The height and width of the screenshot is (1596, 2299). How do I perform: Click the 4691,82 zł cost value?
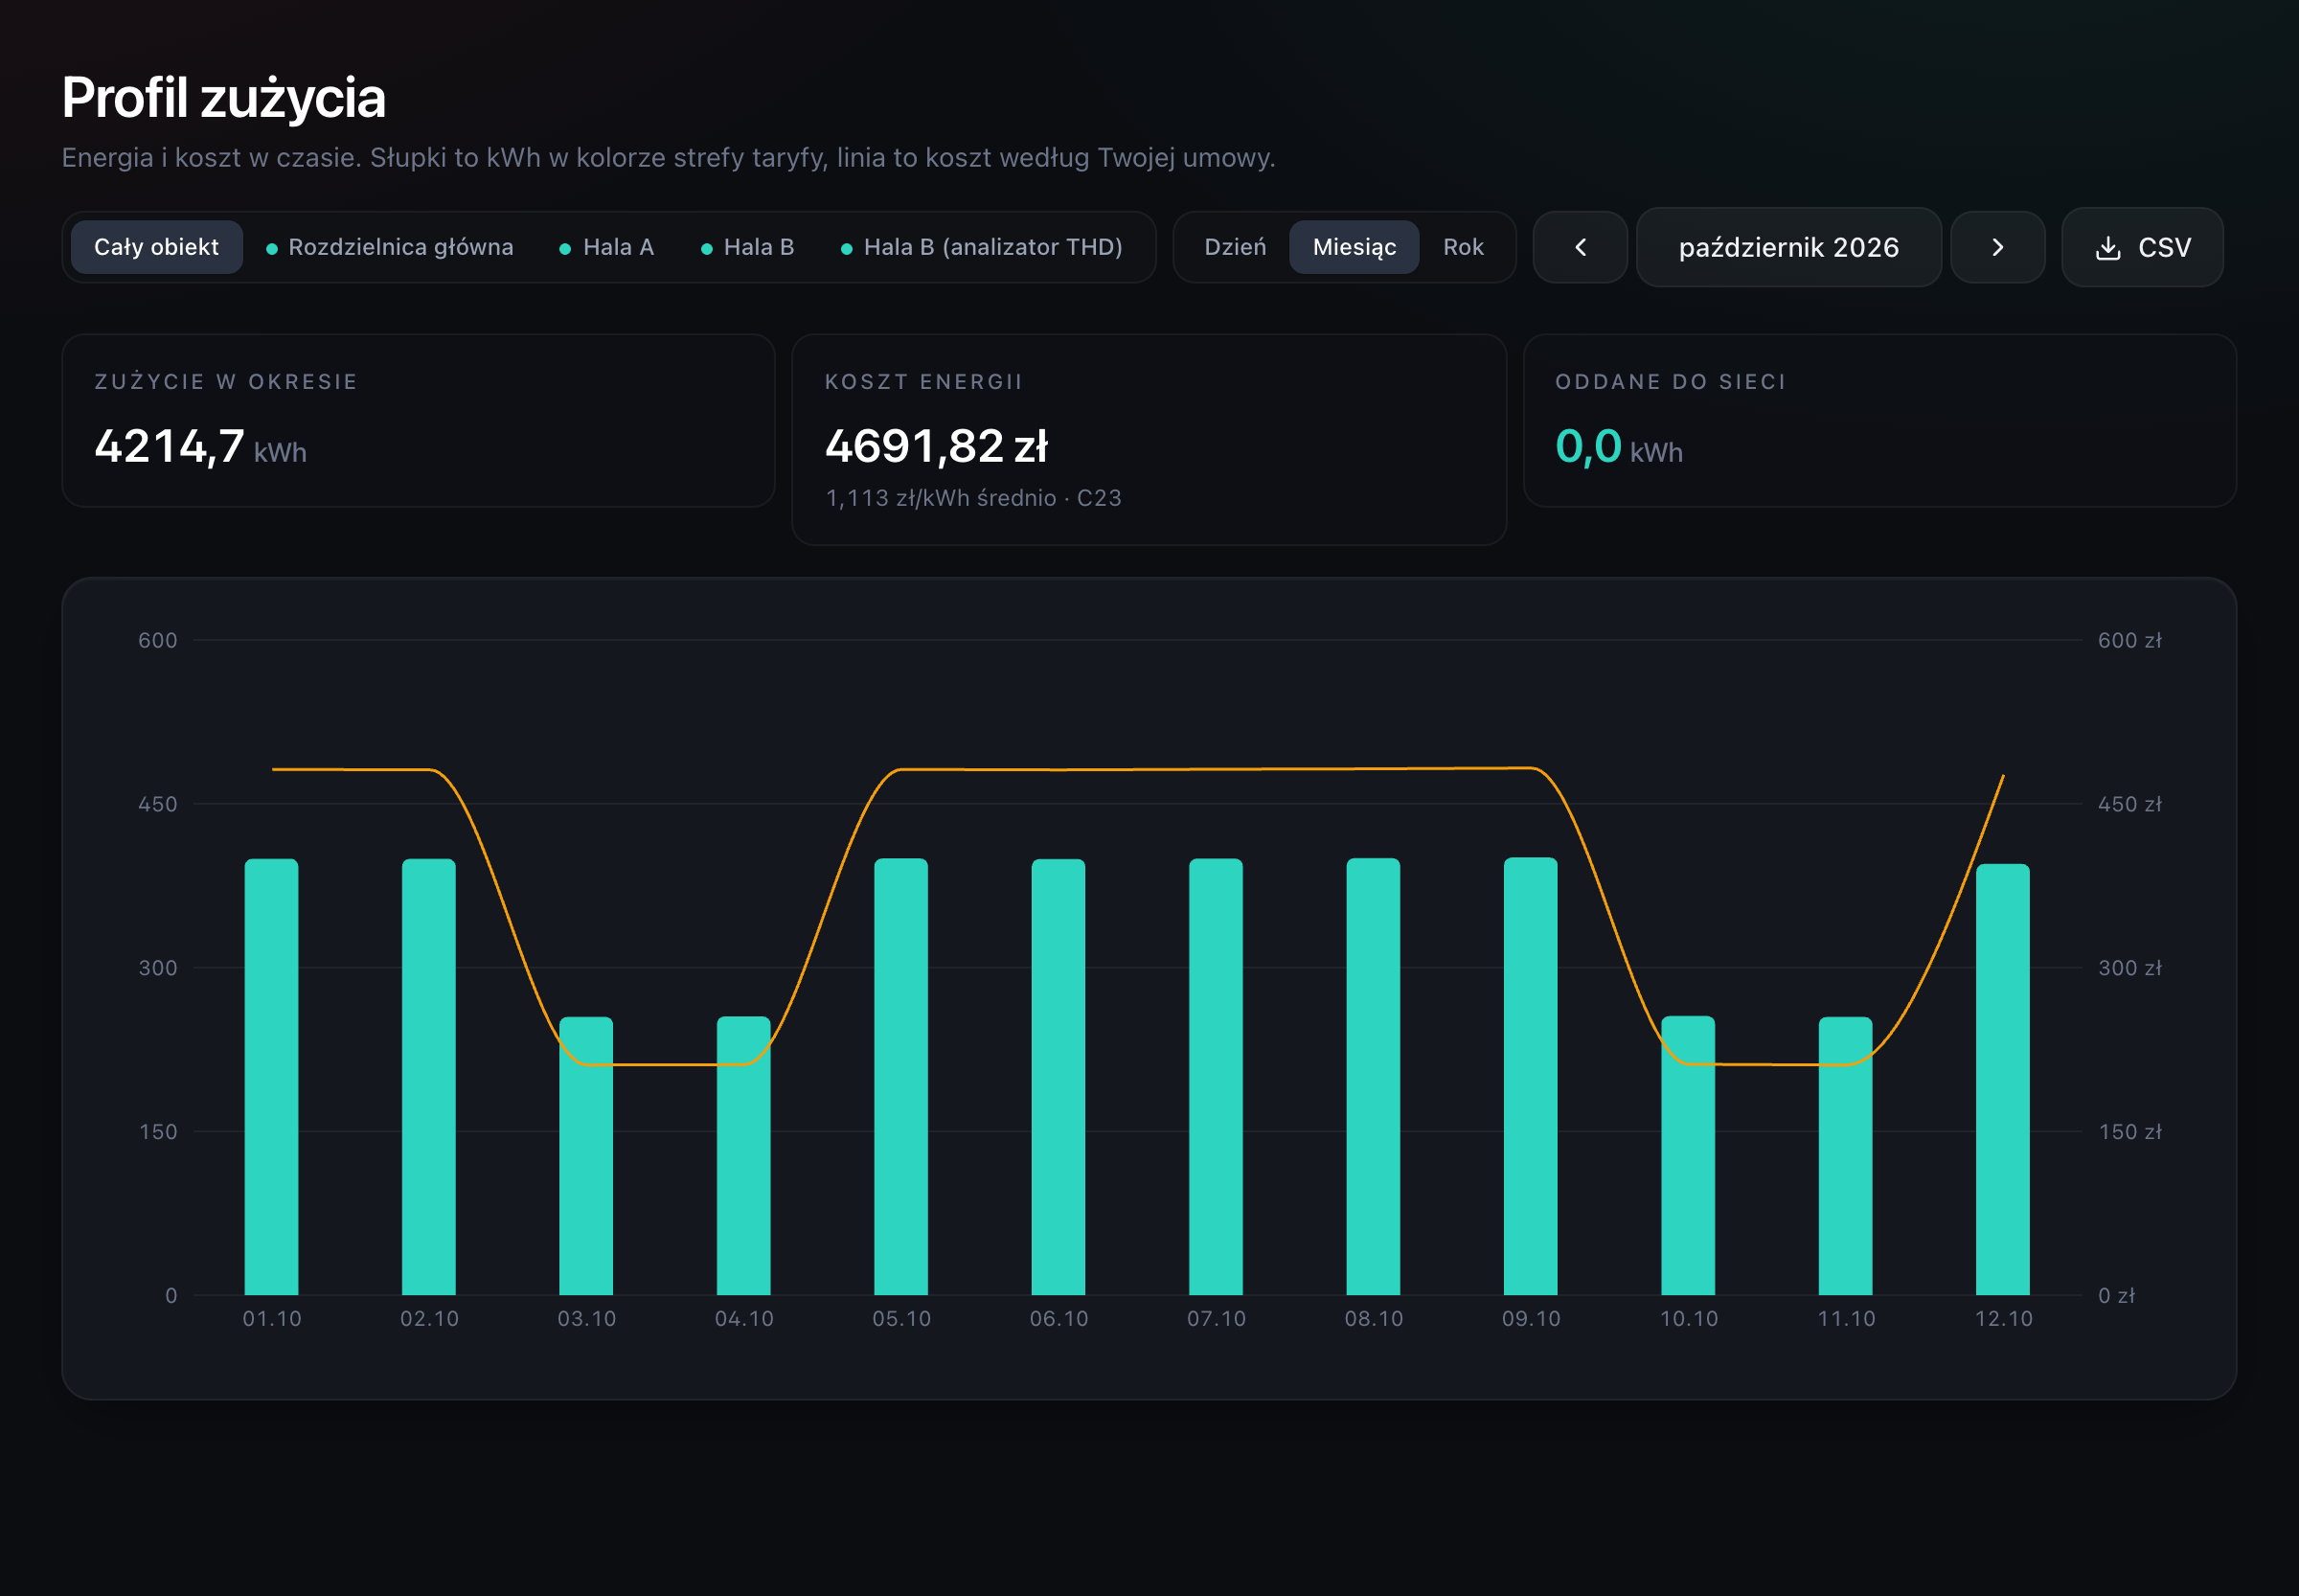tap(936, 446)
